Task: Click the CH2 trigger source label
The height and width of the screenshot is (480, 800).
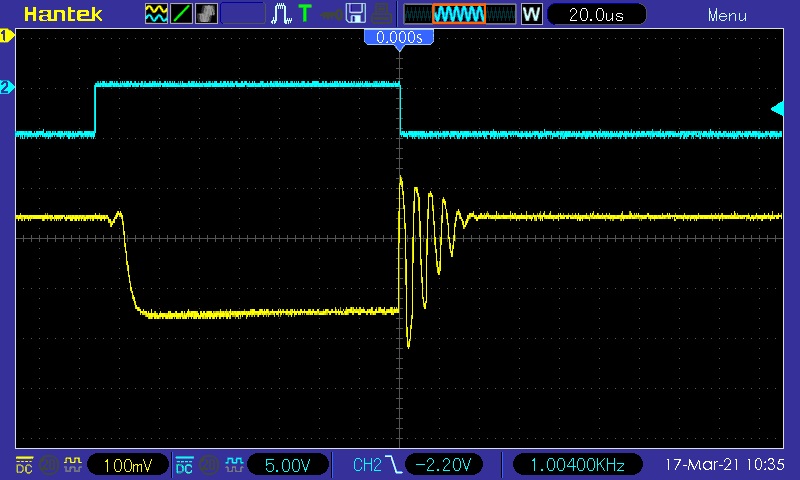Action: 367,465
